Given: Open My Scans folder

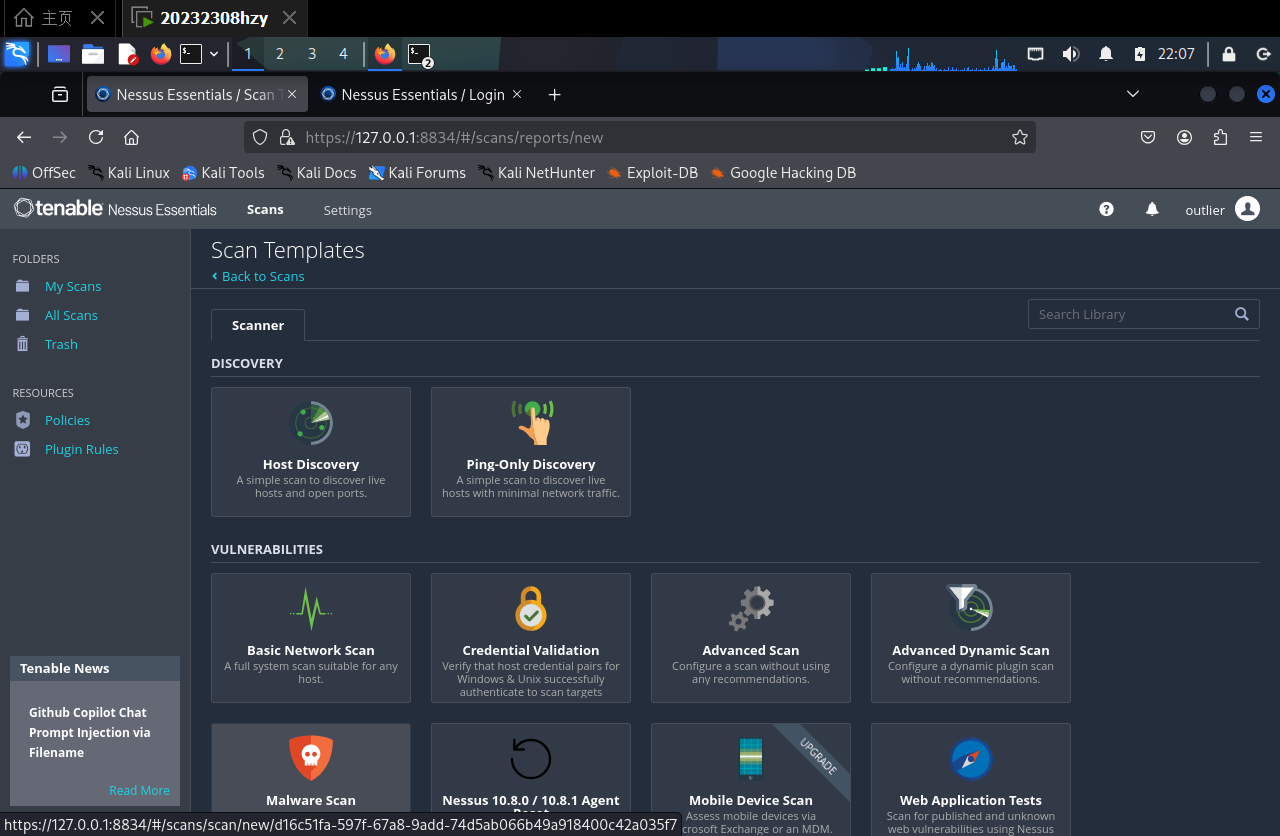Looking at the screenshot, I should pyautogui.click(x=73, y=286).
